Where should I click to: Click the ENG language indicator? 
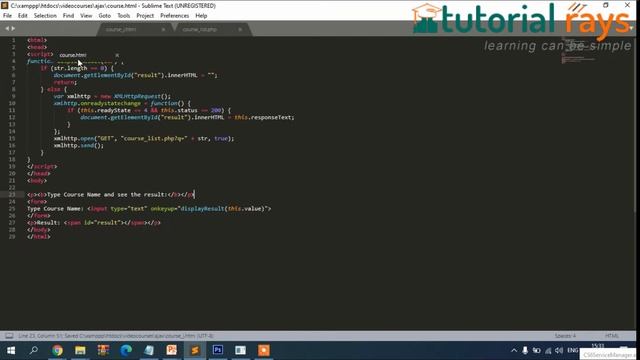pyautogui.click(x=573, y=350)
